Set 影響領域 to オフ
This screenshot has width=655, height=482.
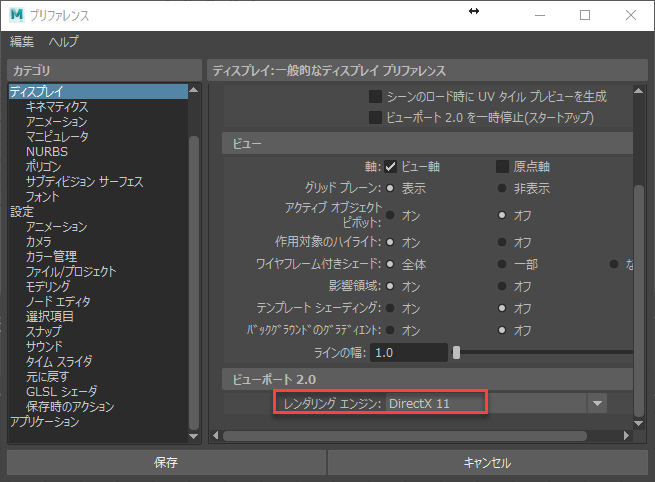(502, 287)
